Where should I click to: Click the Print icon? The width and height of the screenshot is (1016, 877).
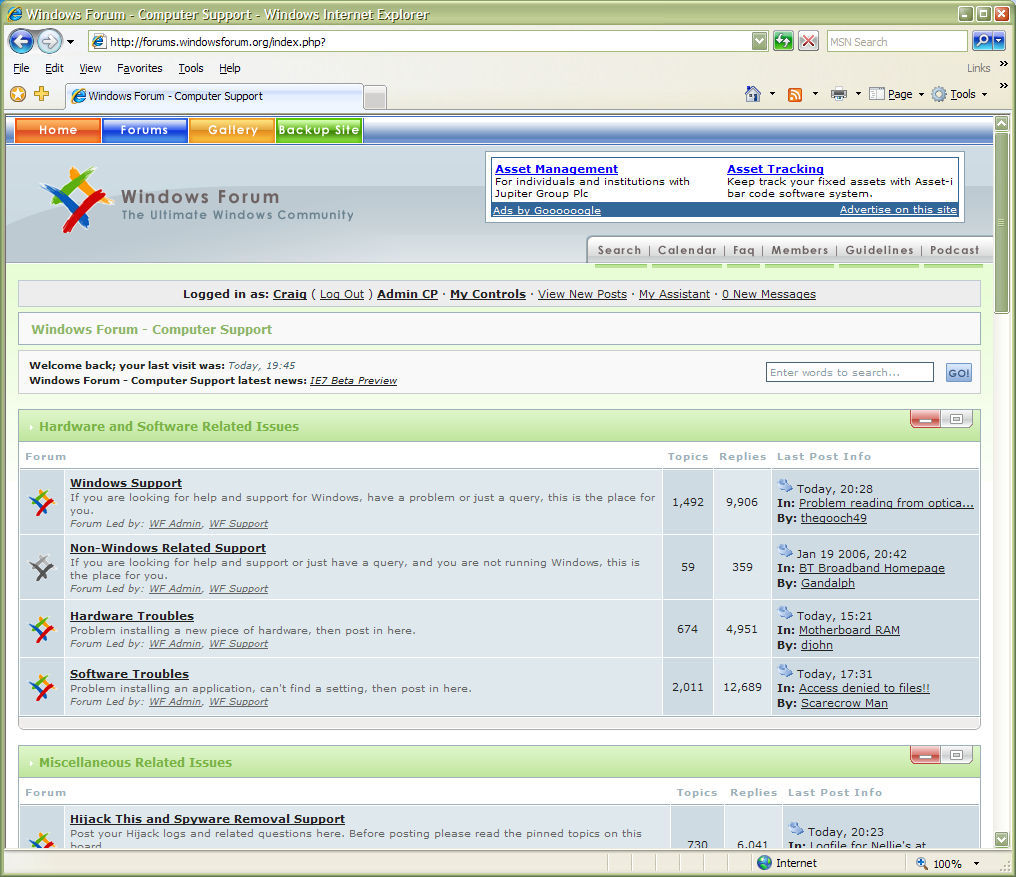point(838,95)
